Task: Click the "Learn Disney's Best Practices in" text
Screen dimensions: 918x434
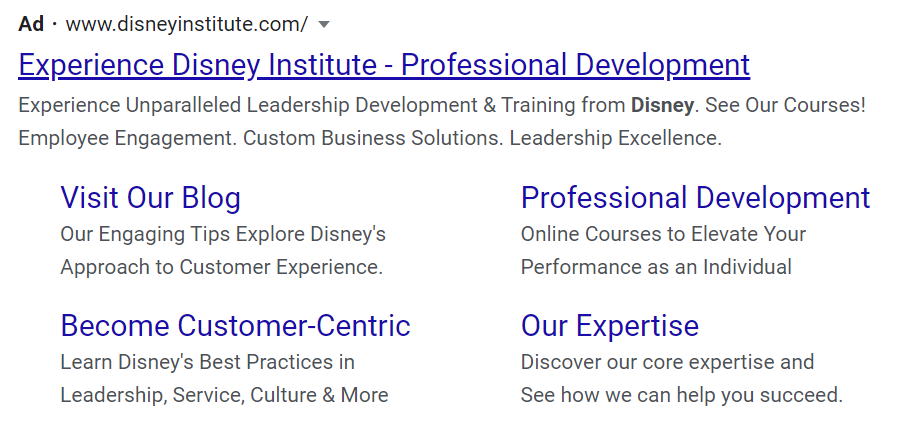Action: coord(207,362)
